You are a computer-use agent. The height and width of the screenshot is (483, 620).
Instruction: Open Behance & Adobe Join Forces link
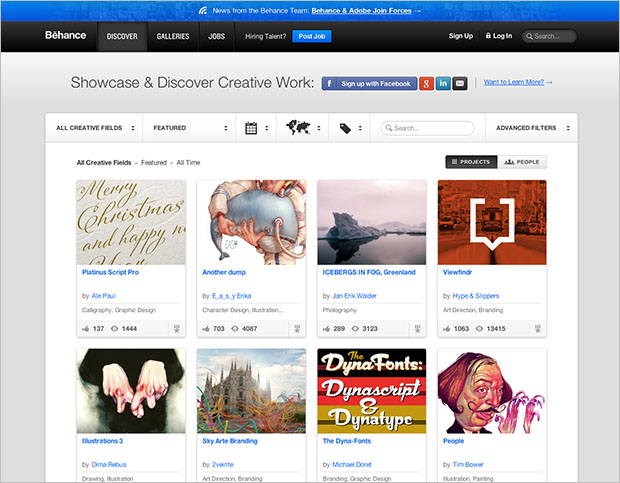click(x=361, y=11)
